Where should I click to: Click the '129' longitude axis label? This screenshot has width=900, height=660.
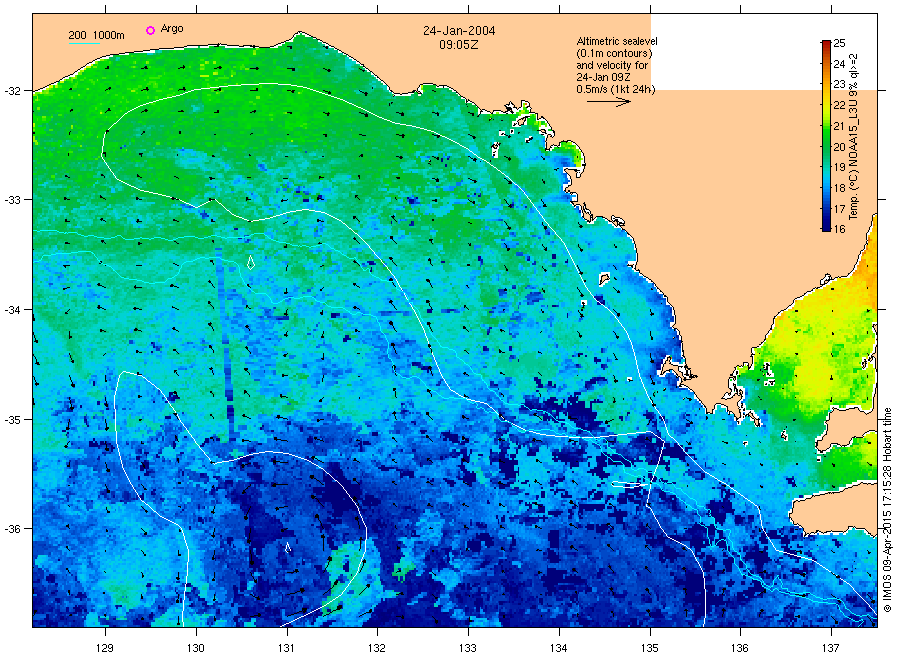[105, 648]
